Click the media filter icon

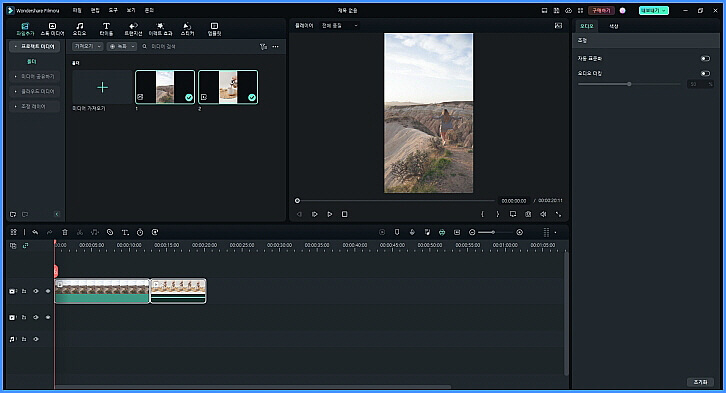pyautogui.click(x=263, y=47)
